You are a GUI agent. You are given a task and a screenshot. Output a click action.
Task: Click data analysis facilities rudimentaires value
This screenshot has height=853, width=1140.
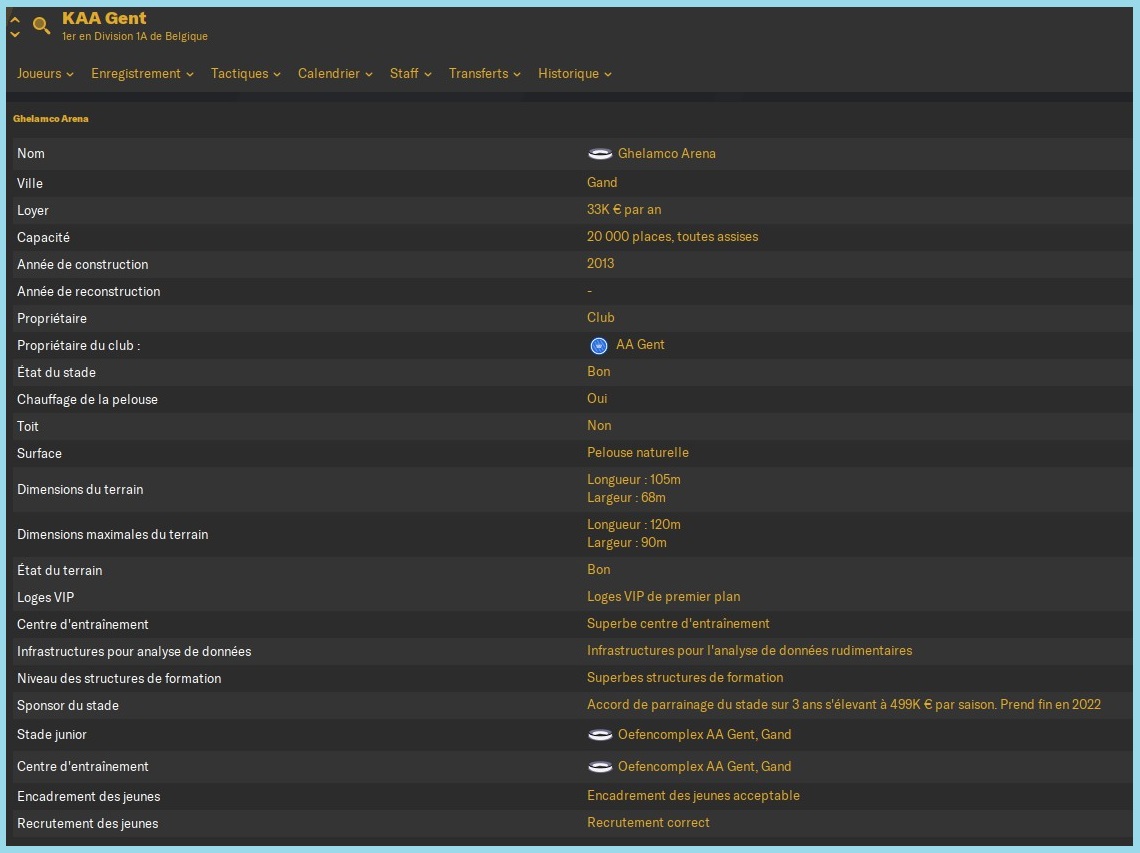point(750,650)
